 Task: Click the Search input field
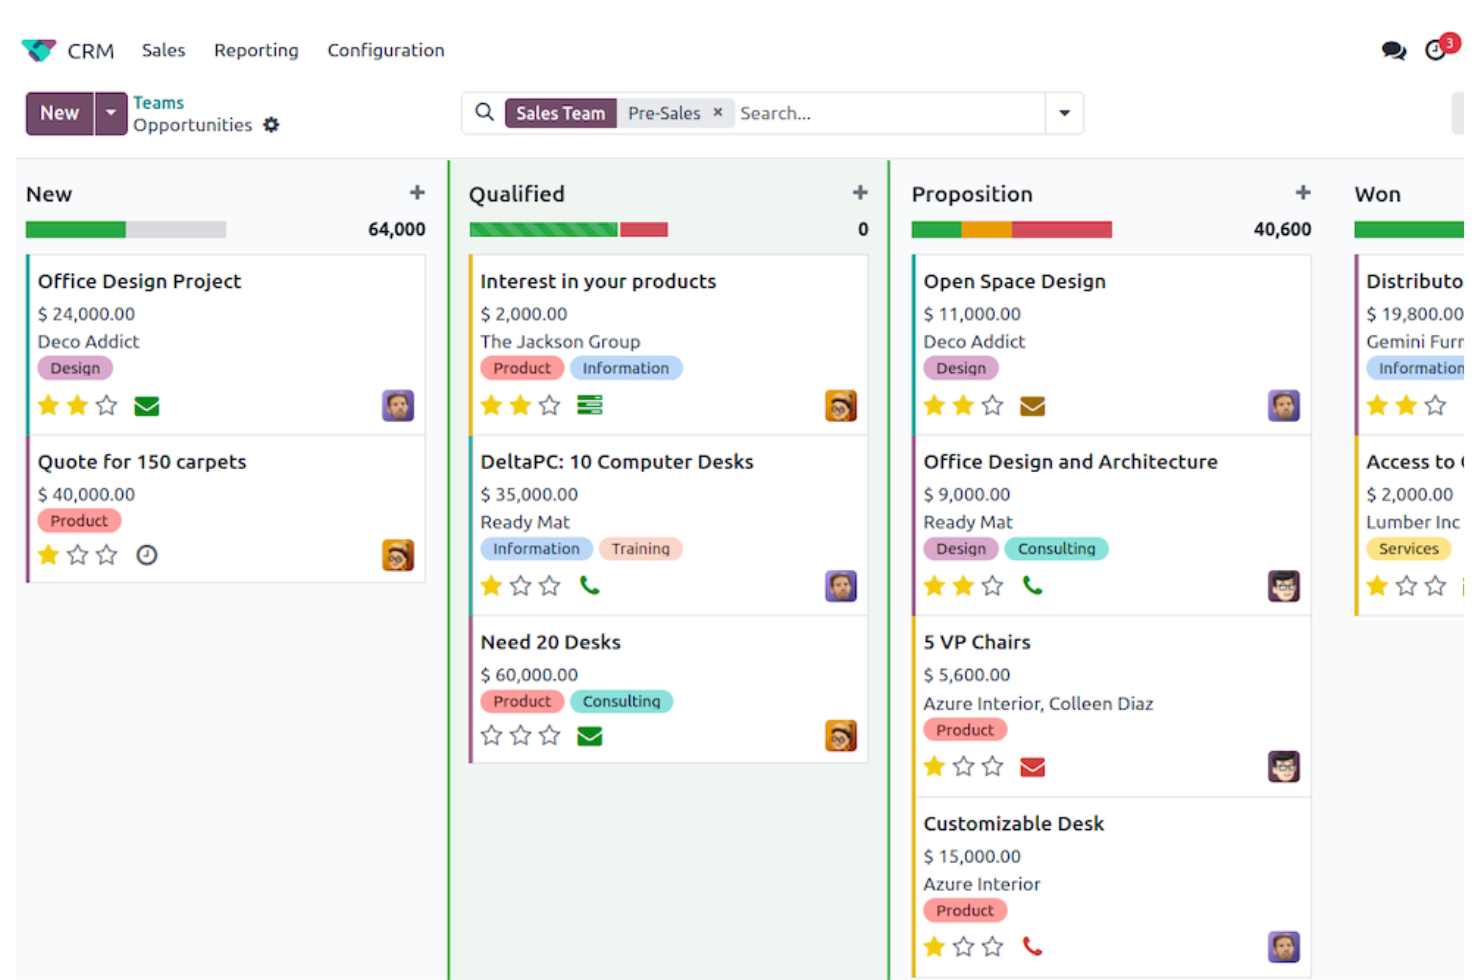888,113
